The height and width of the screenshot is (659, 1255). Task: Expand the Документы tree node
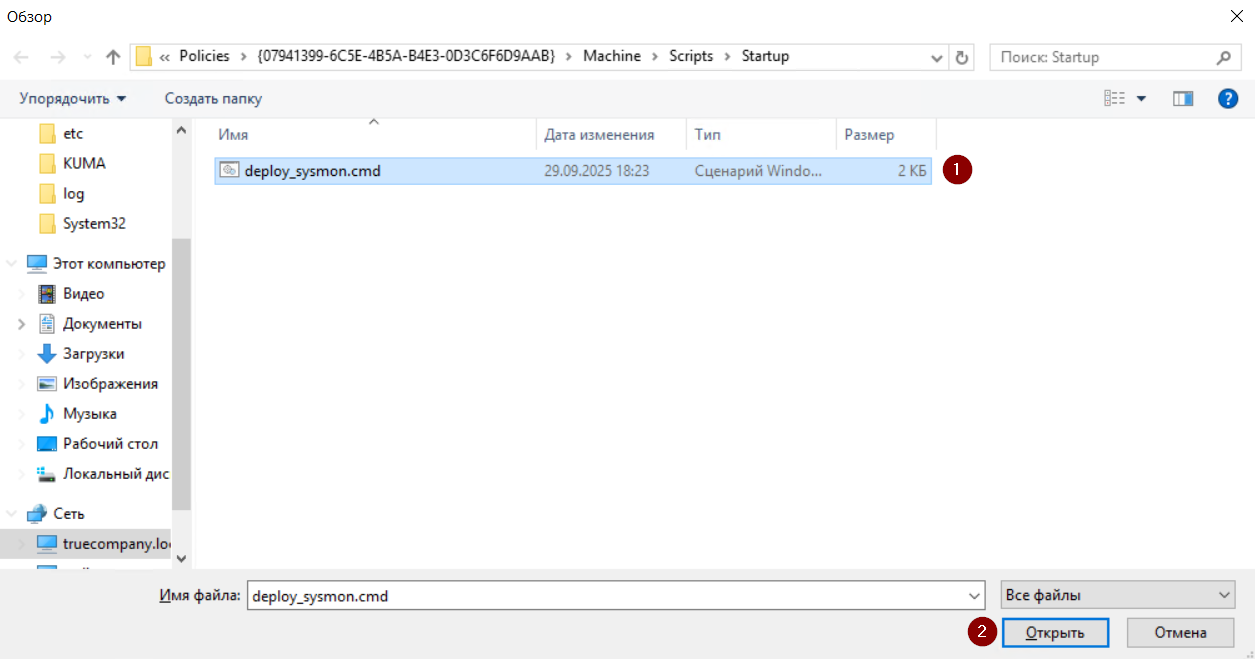[x=22, y=324]
